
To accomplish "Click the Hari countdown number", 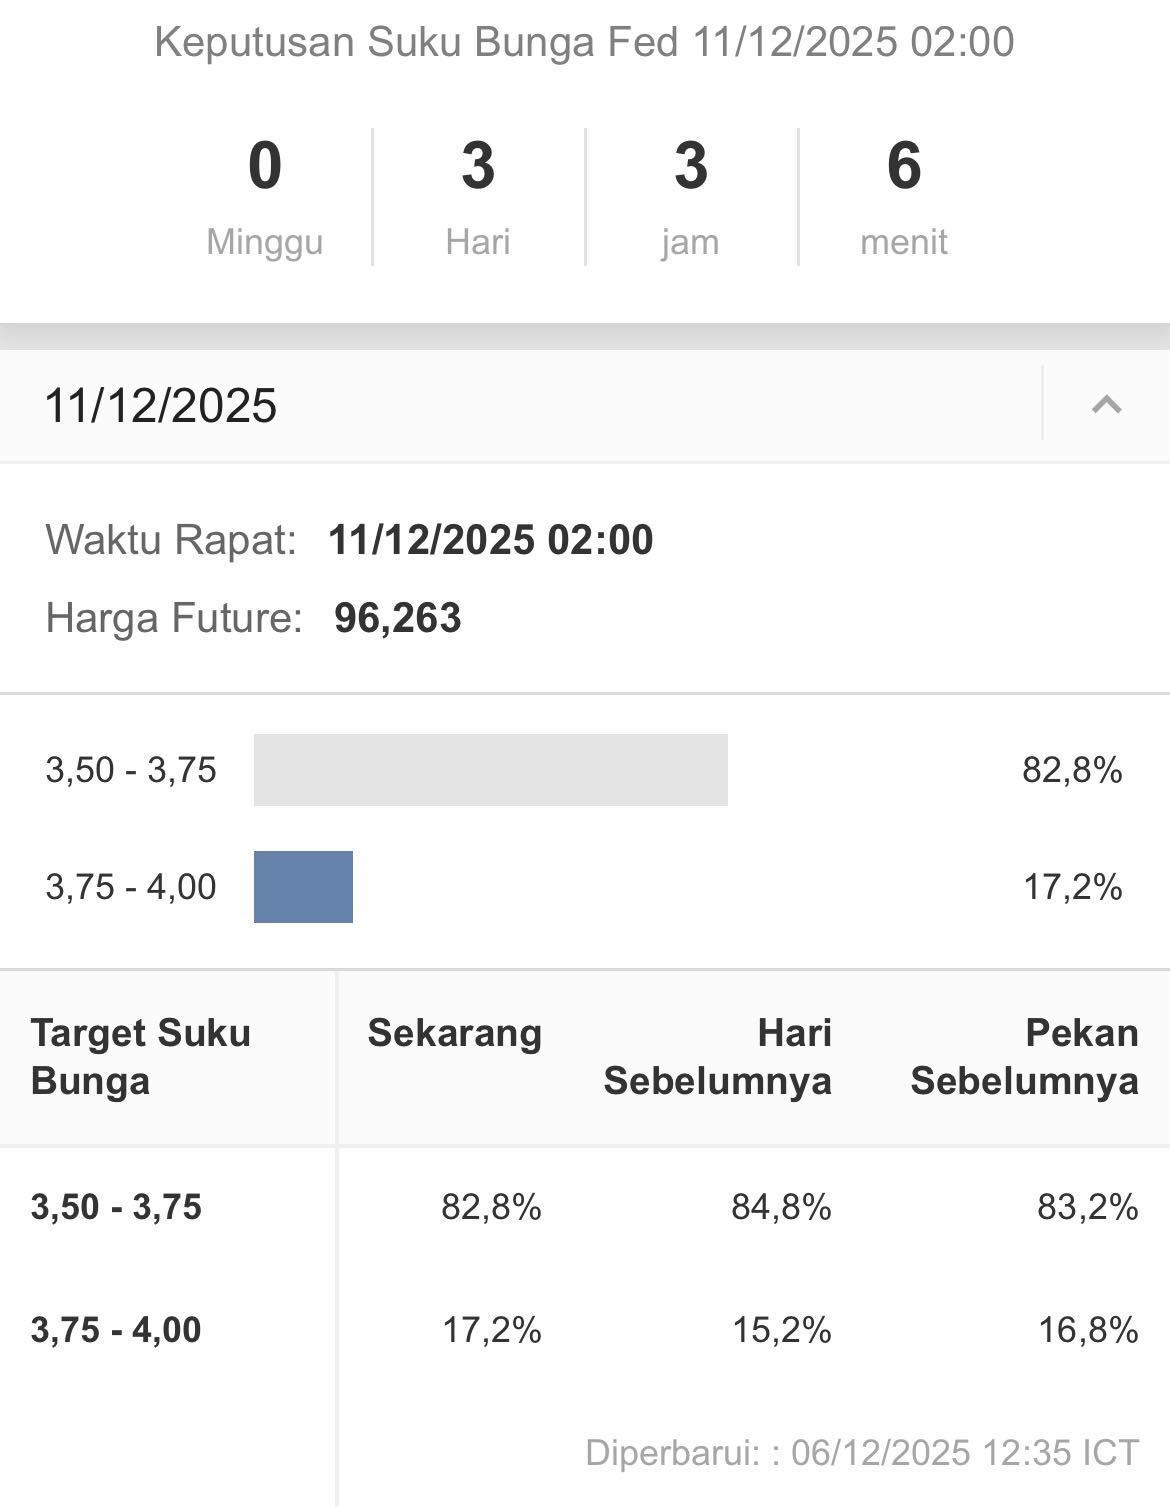I will tap(478, 165).
